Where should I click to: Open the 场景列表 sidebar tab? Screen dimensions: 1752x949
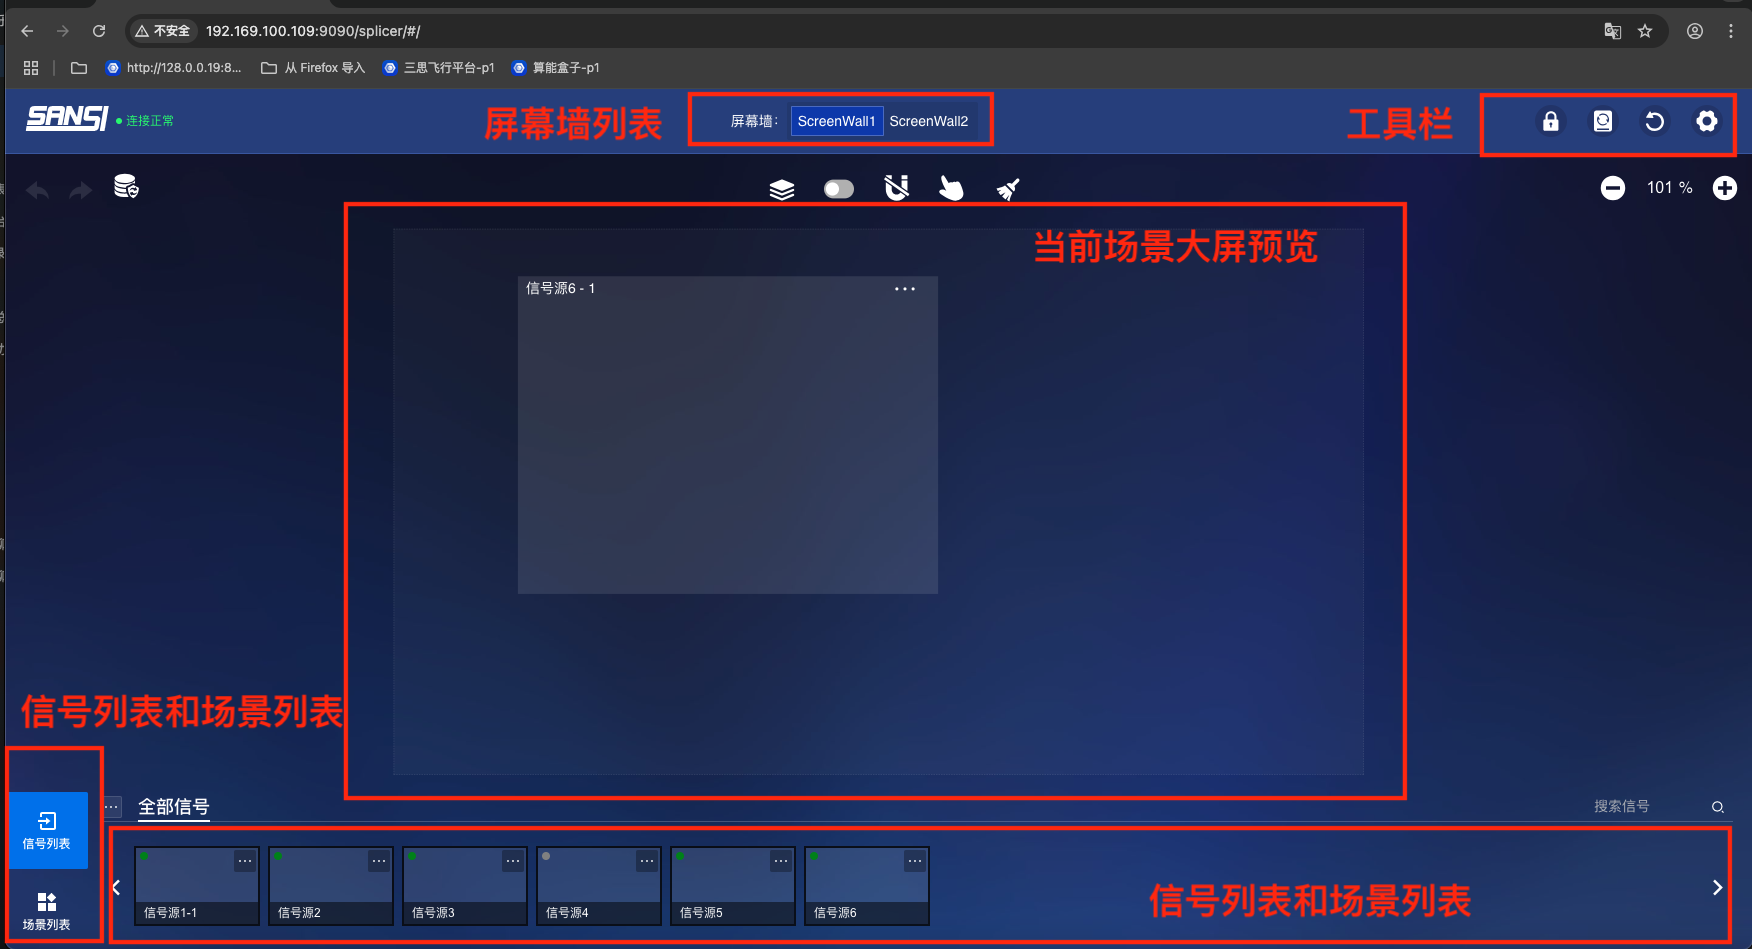pos(48,911)
